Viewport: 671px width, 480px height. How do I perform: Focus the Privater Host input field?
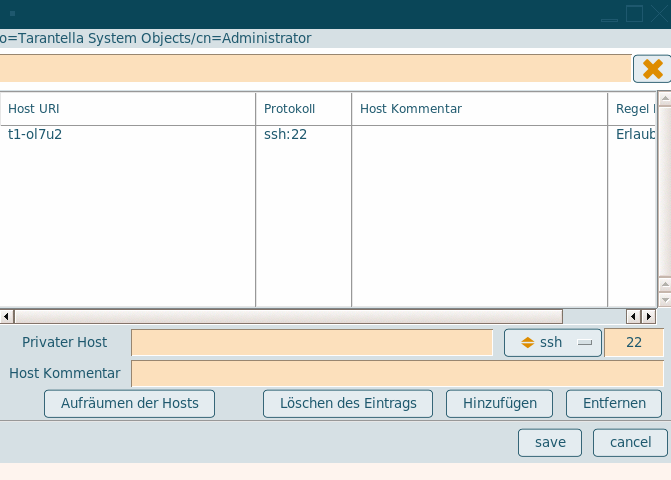(312, 343)
